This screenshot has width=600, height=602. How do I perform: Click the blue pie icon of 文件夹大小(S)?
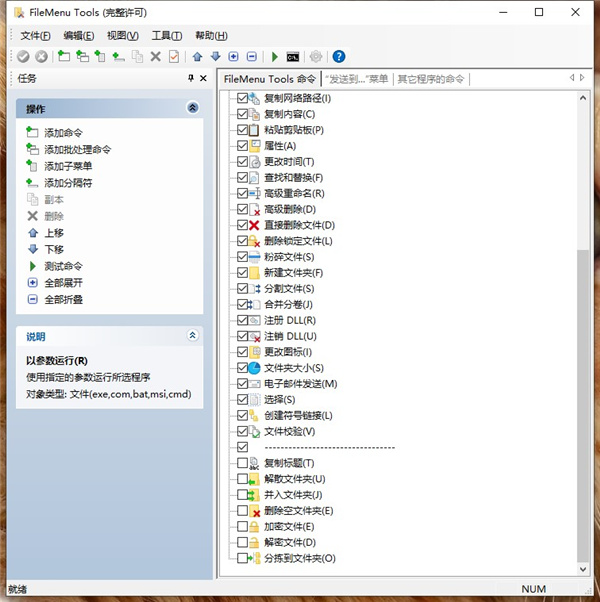[x=254, y=368]
